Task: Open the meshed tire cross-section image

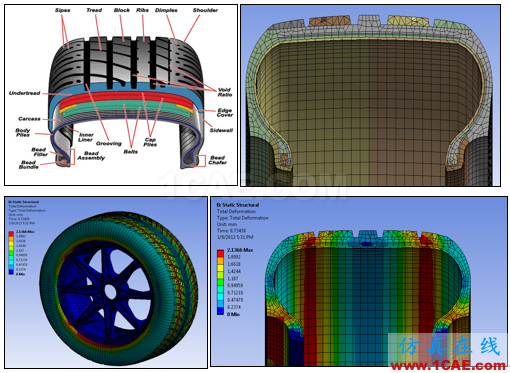Action: (370, 95)
